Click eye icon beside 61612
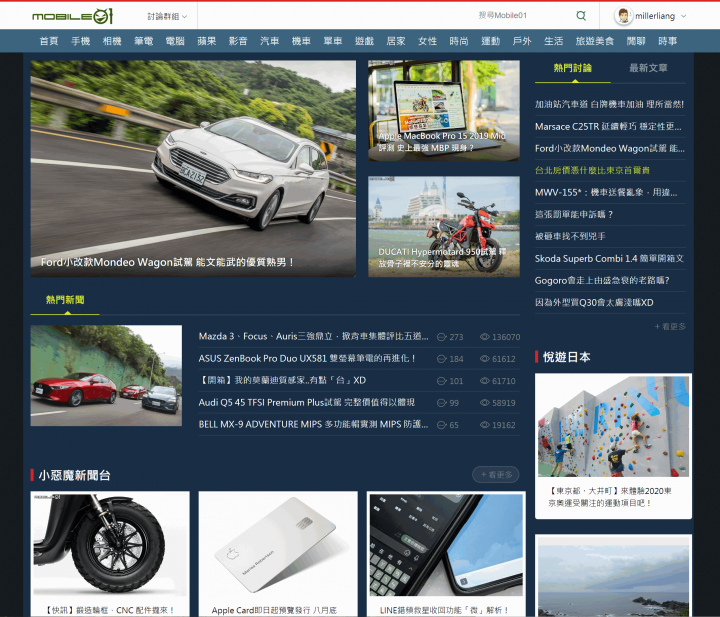The height and width of the screenshot is (617, 720). tap(484, 359)
